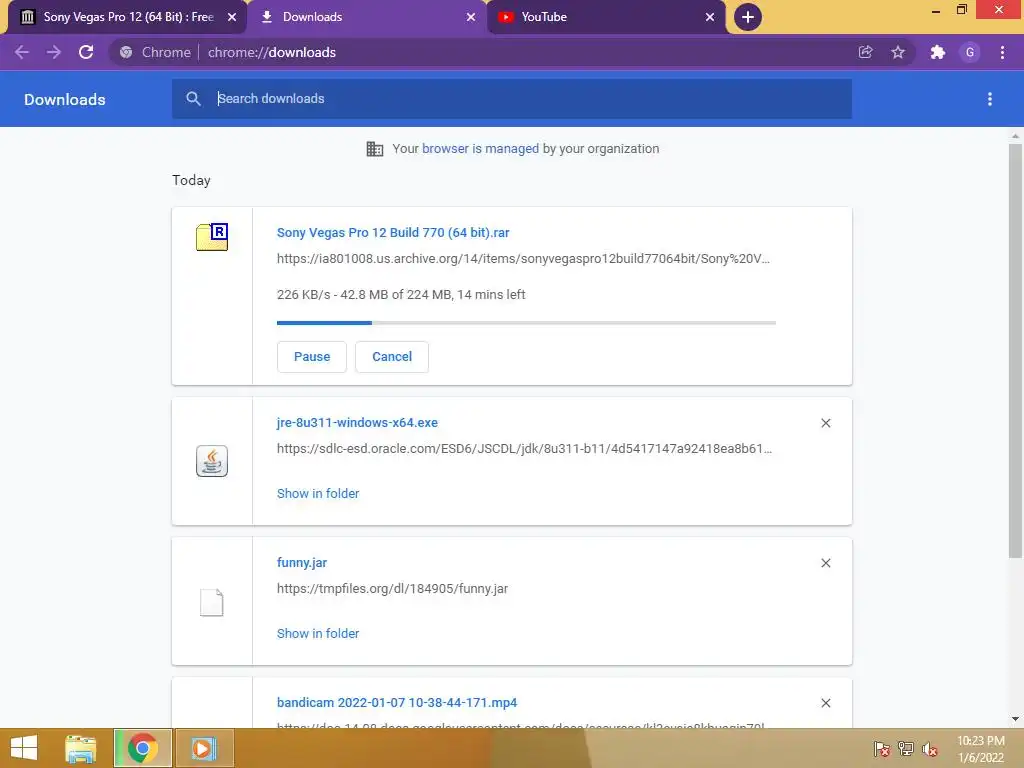Image resolution: width=1024 pixels, height=768 pixels.
Task: Click the browser back arrow
Action: pyautogui.click(x=22, y=52)
